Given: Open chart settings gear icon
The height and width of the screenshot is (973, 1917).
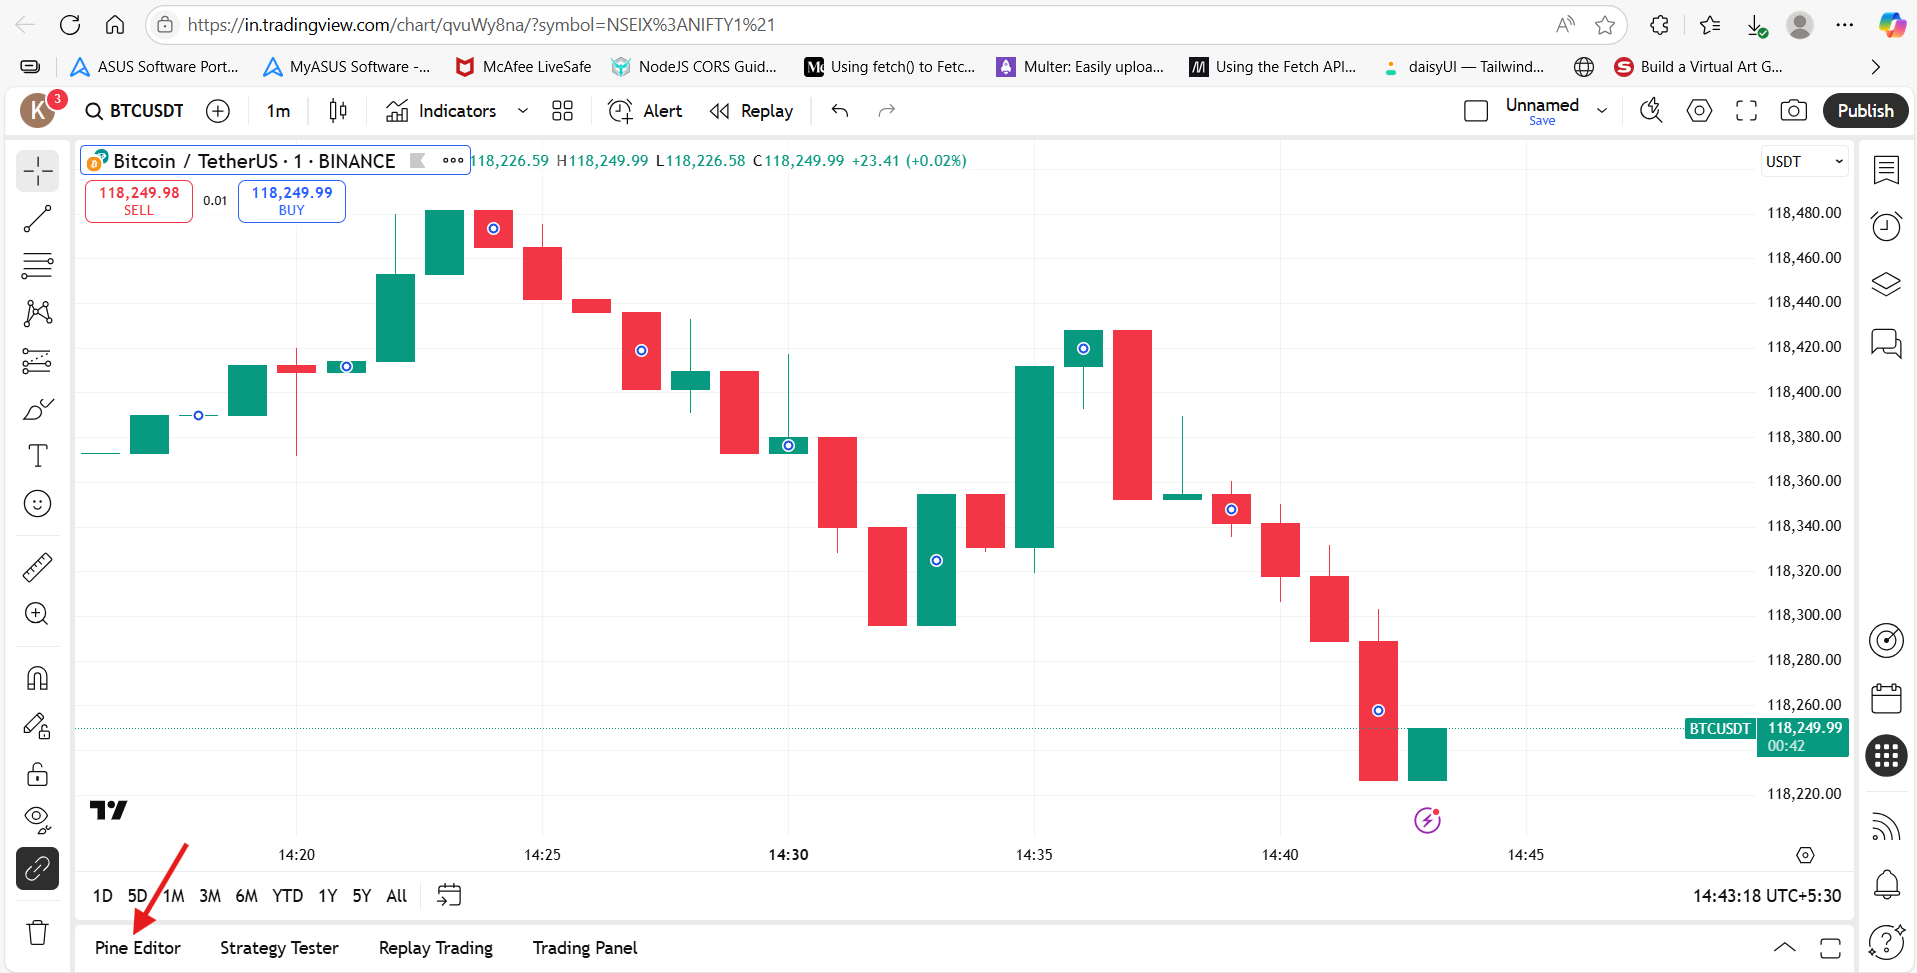Looking at the screenshot, I should (1699, 111).
